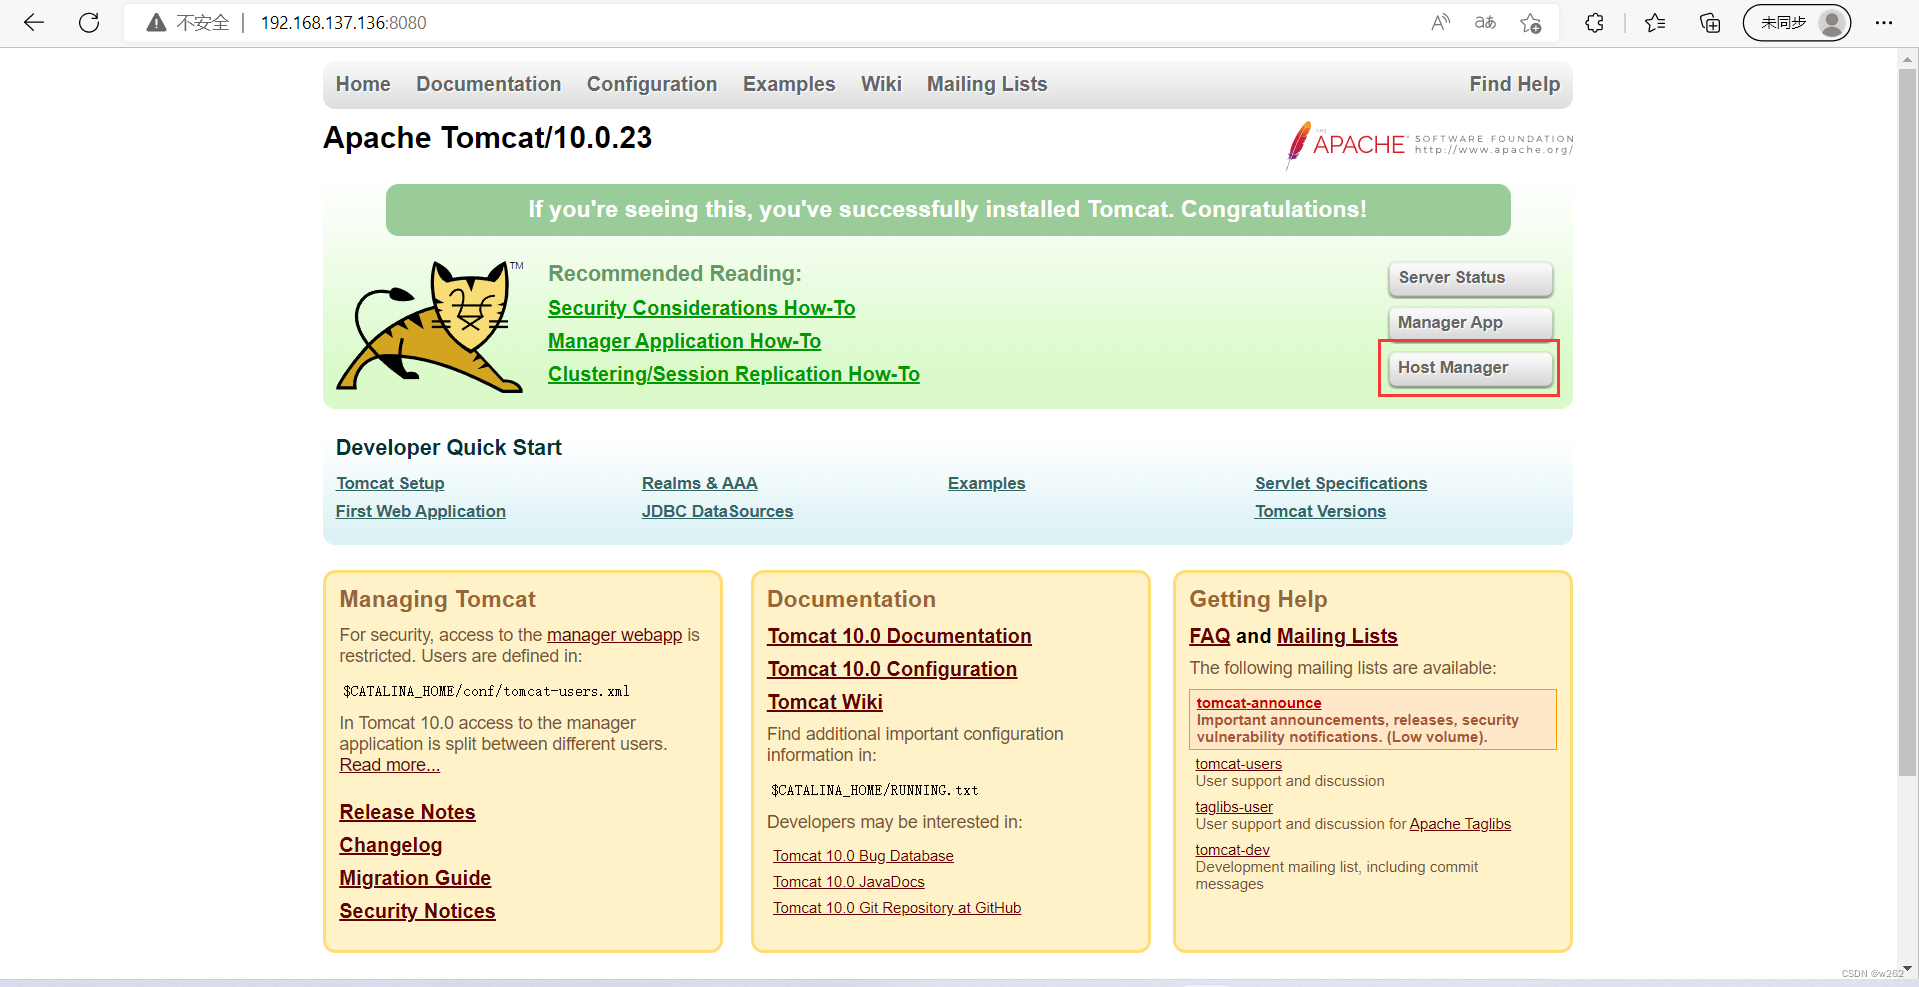Click the Tomcat cat mascot image
Image resolution: width=1919 pixels, height=987 pixels.
click(x=430, y=326)
